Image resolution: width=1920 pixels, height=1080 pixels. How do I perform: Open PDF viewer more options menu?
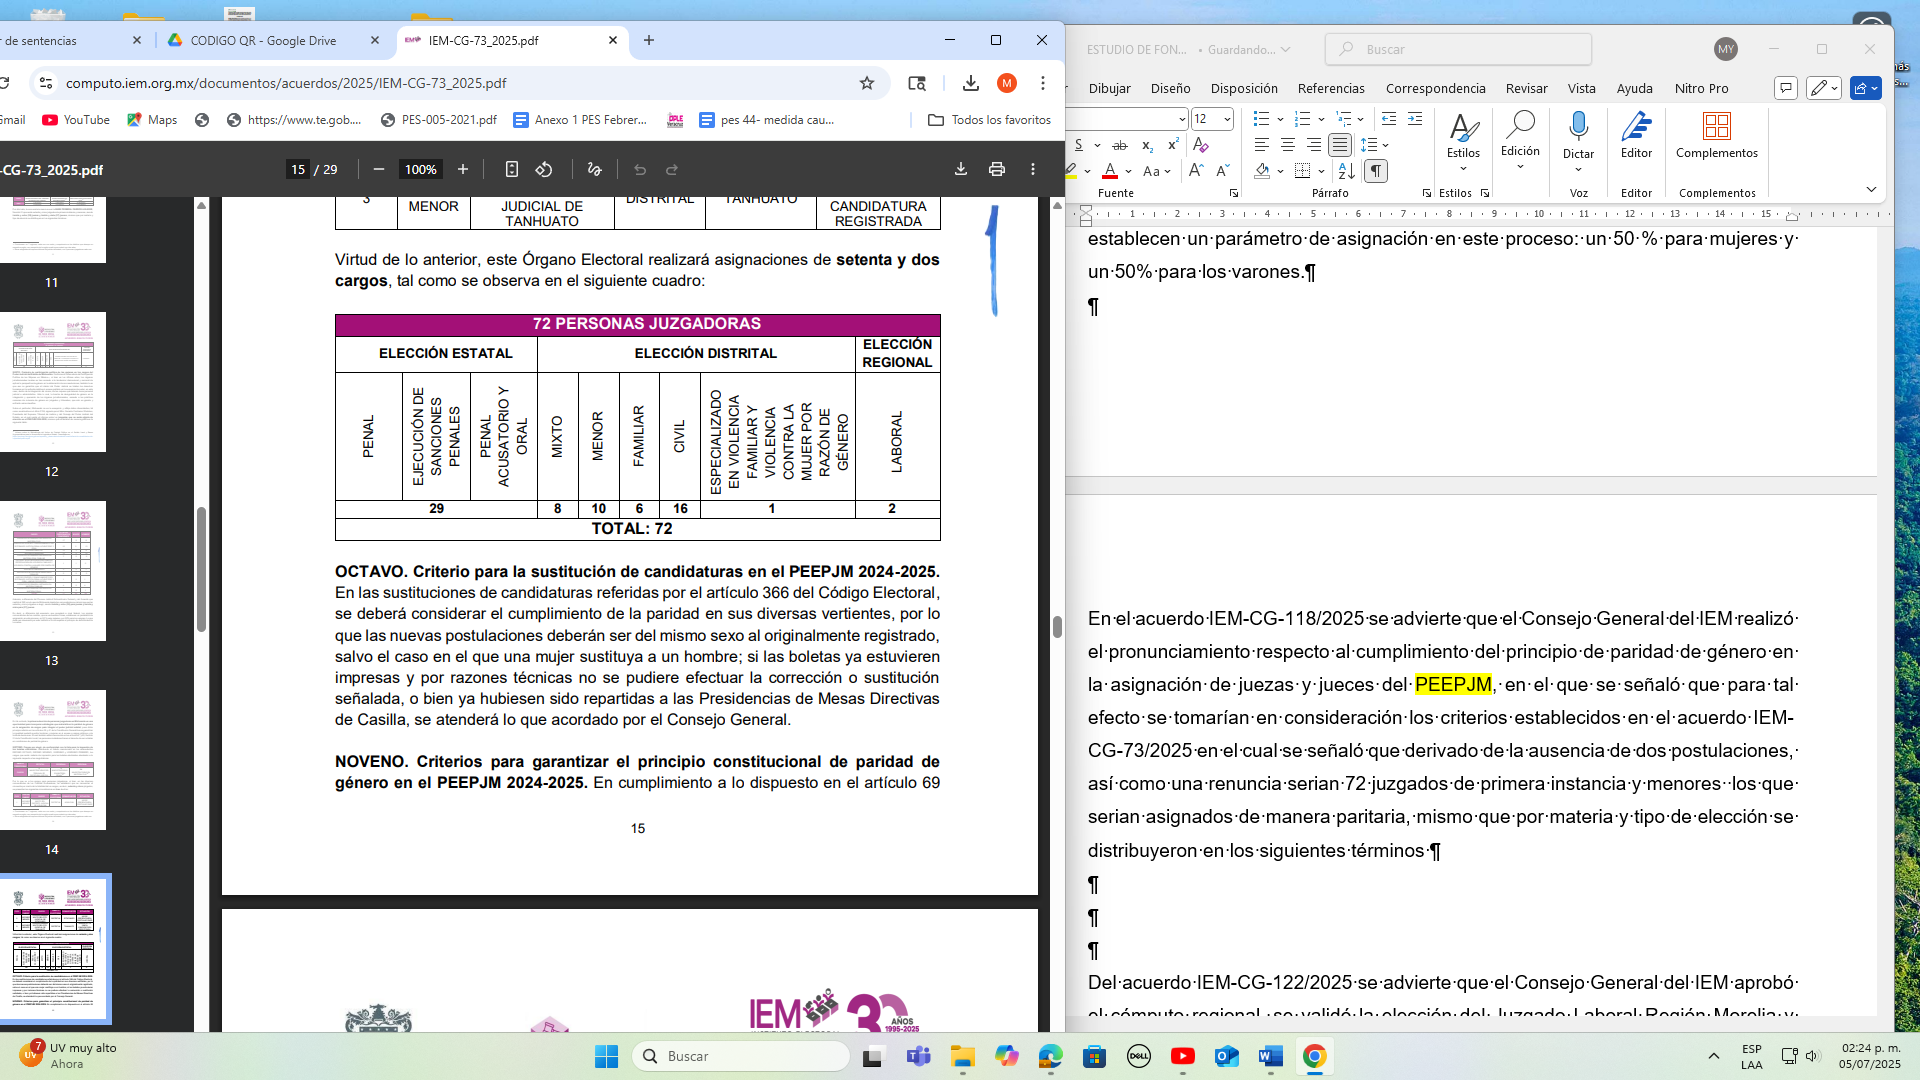(x=1033, y=170)
